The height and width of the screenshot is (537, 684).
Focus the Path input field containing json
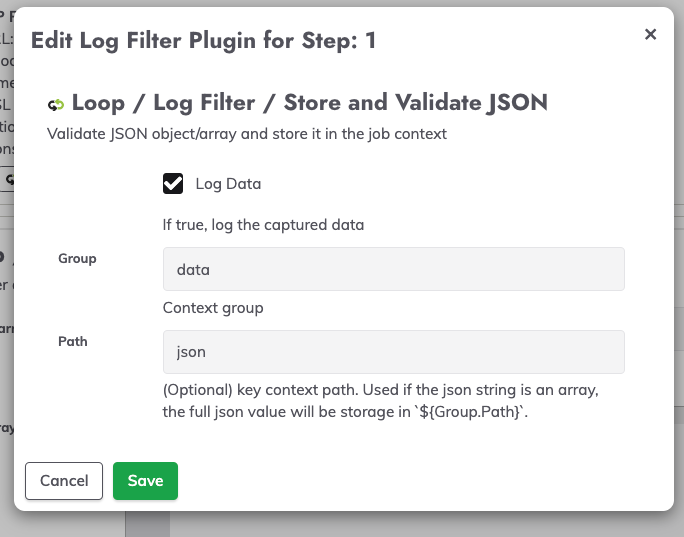(x=393, y=352)
